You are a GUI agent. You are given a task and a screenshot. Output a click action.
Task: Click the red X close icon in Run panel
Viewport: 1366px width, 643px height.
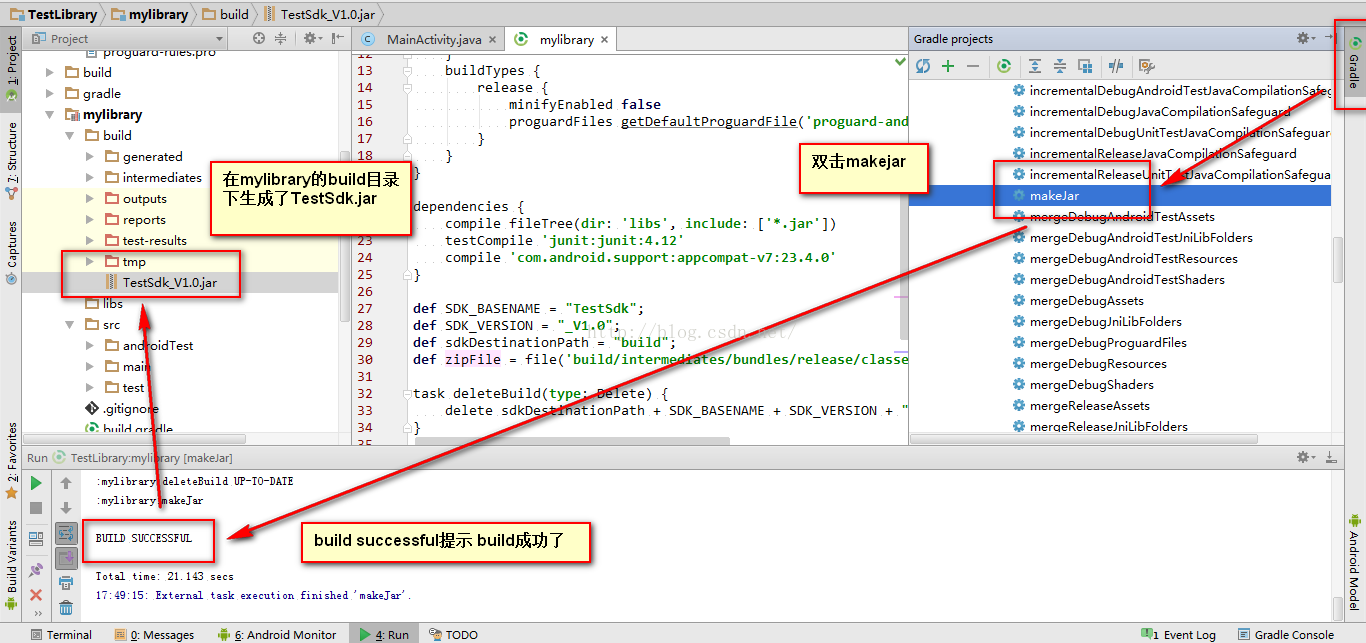pos(36,594)
